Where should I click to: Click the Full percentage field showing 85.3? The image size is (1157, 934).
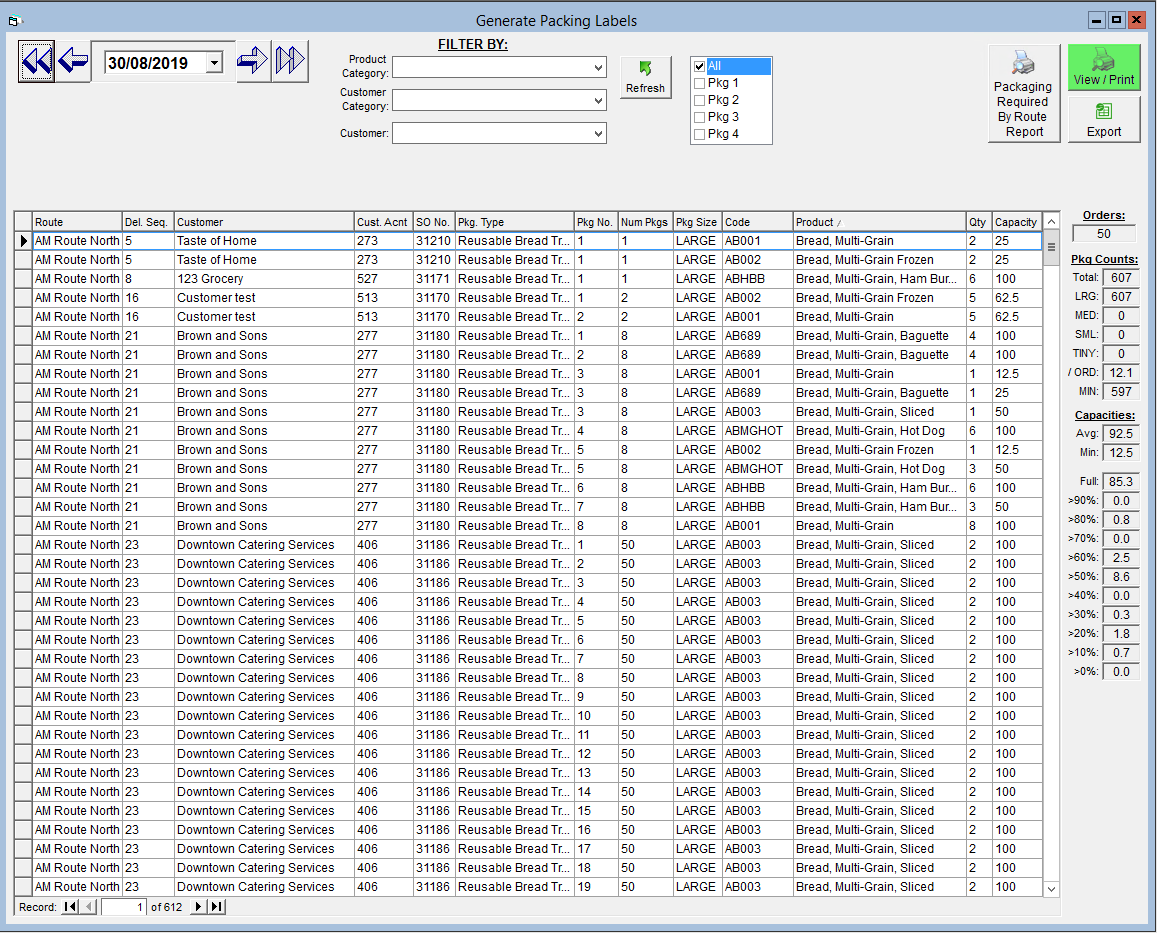(x=1121, y=482)
